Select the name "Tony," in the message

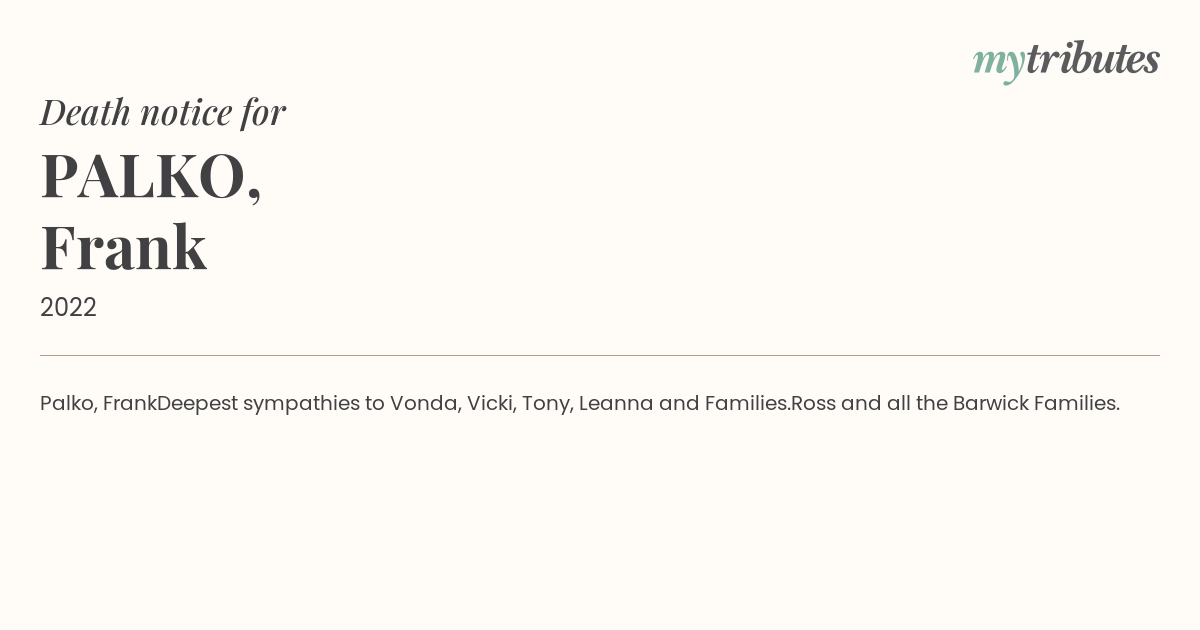coord(547,404)
